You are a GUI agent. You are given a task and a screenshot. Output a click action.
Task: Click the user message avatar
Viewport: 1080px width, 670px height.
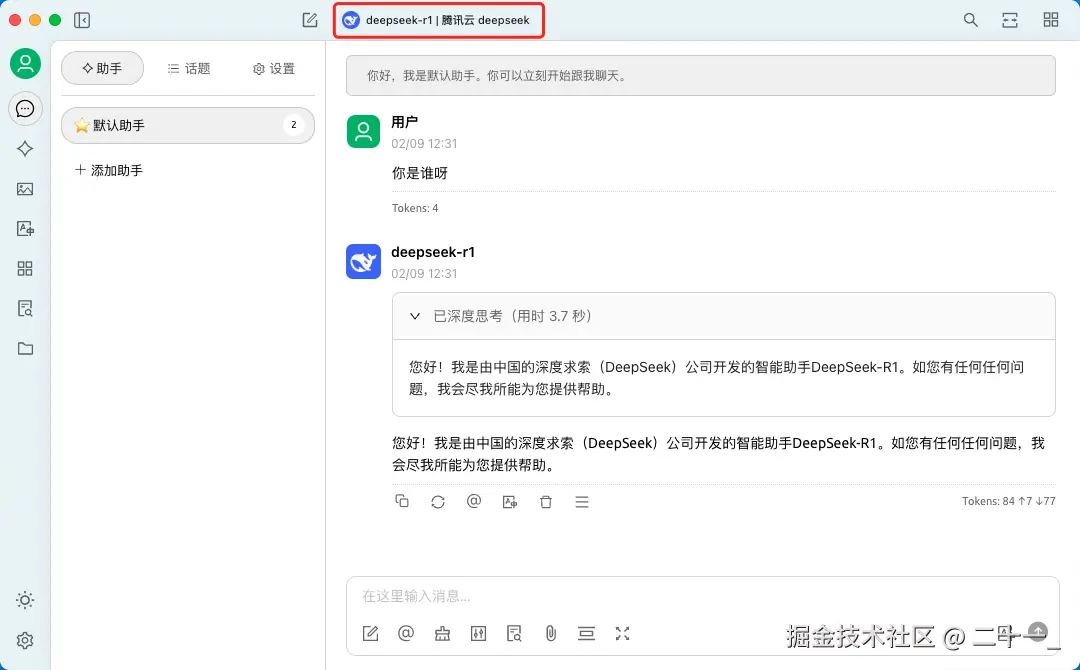[363, 132]
